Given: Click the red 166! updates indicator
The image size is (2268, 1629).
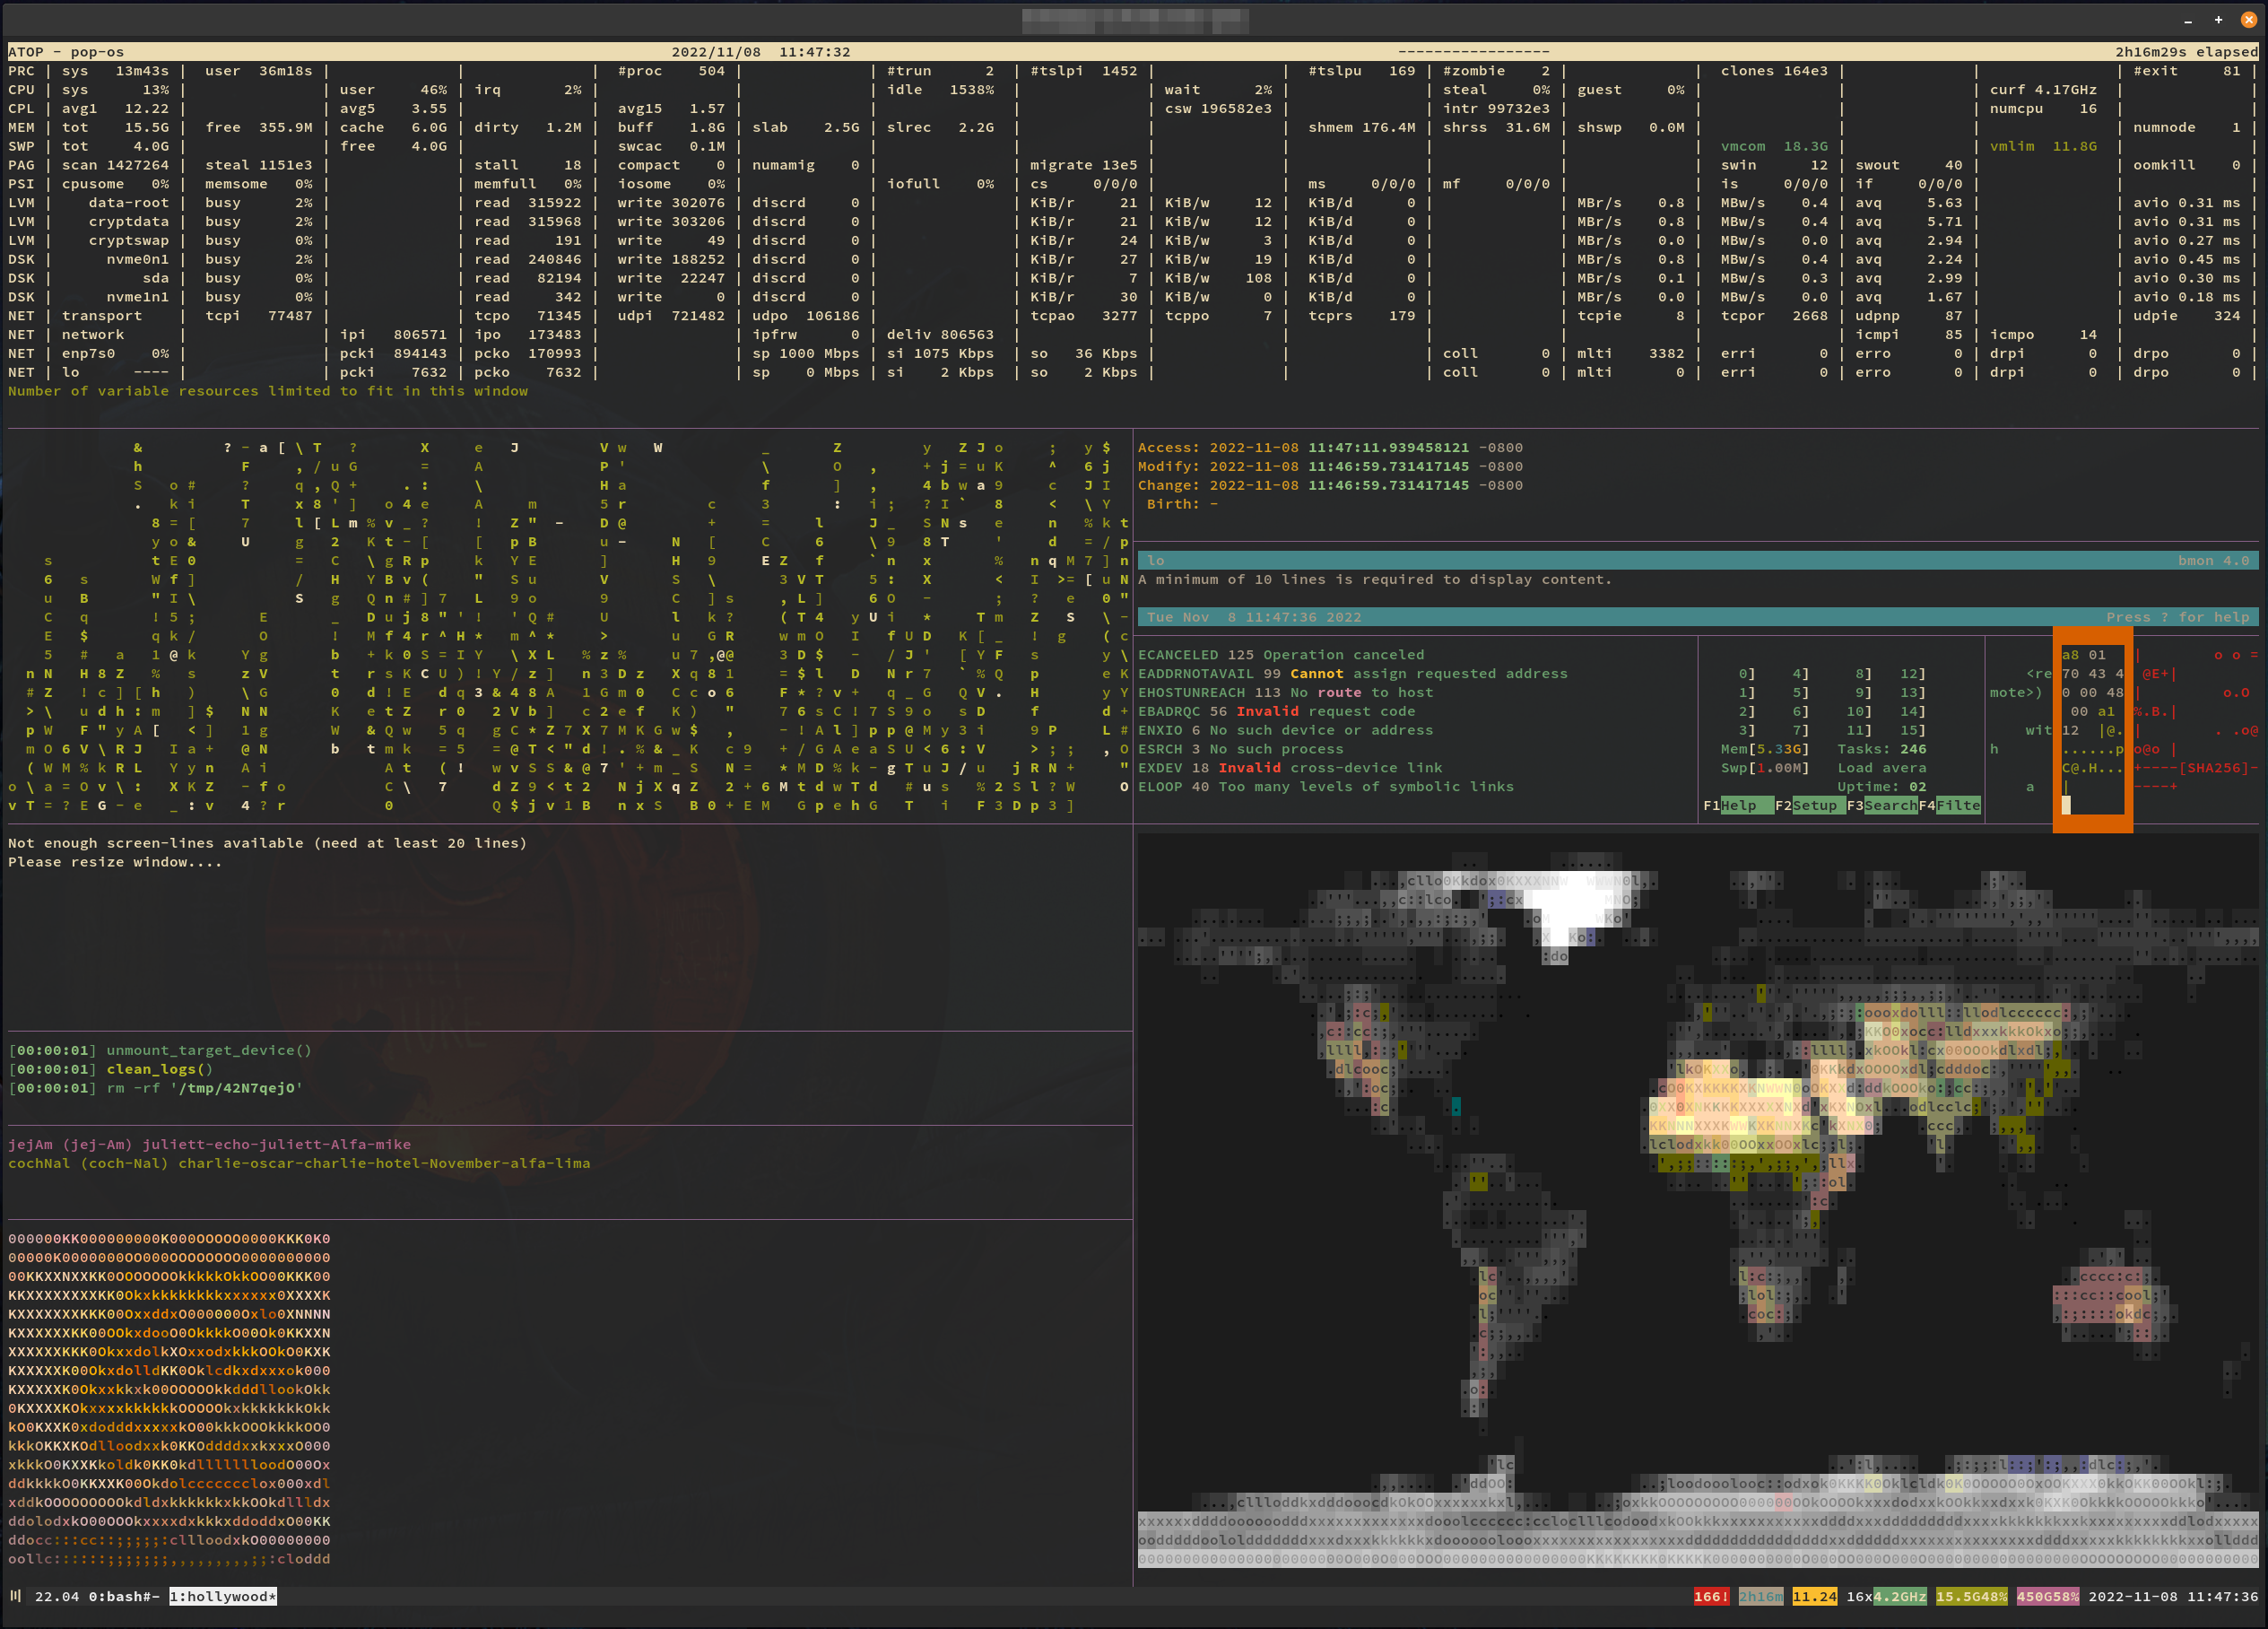Looking at the screenshot, I should pos(1711,1597).
